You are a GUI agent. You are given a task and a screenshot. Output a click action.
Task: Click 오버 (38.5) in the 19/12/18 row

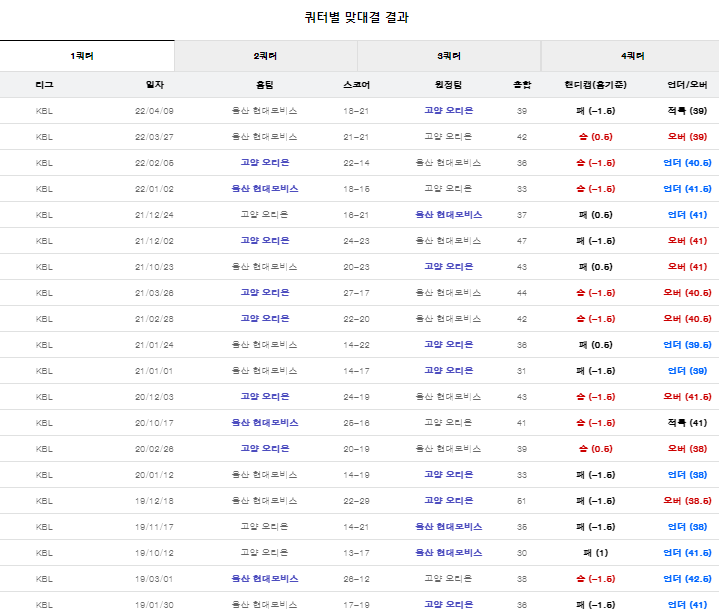click(687, 500)
